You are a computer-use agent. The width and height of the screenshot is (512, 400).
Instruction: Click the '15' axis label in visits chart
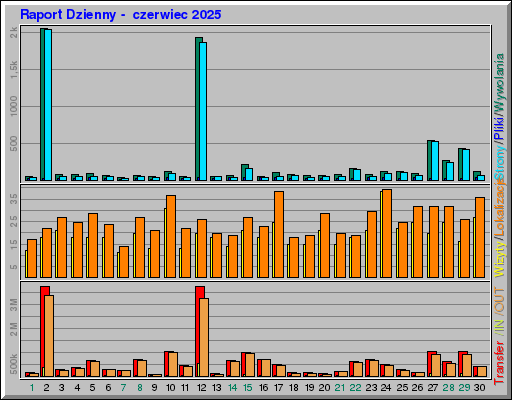tap(14, 244)
